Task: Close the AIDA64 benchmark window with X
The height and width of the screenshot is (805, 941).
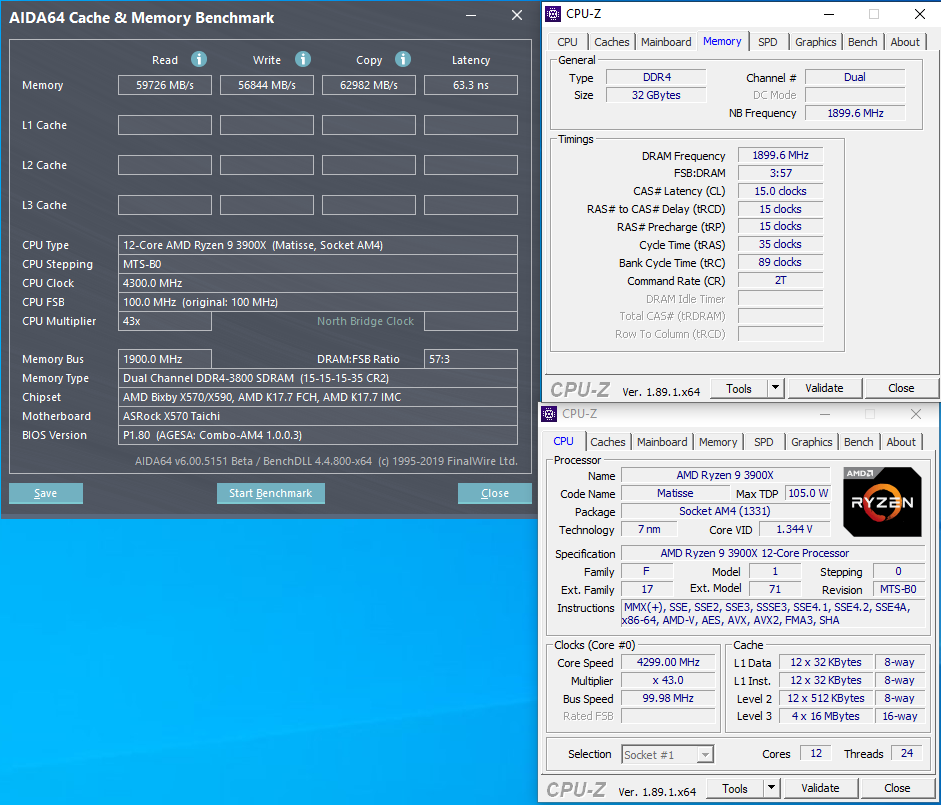Action: [x=517, y=15]
